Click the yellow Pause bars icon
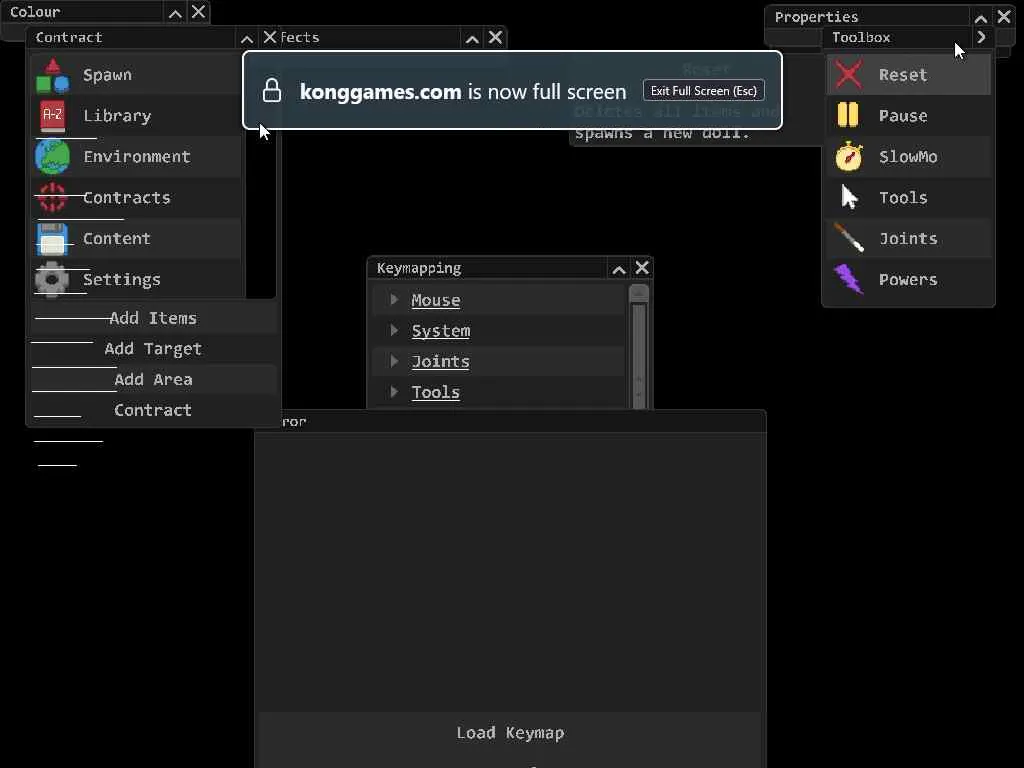 coord(848,115)
